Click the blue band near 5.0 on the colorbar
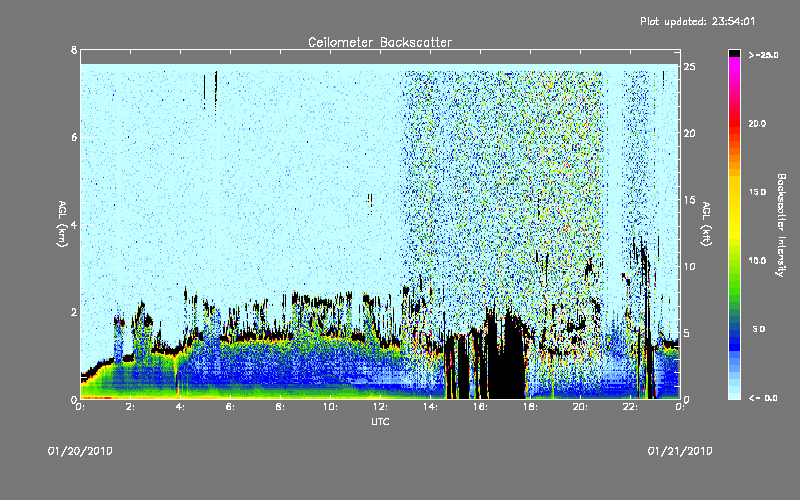 [734, 332]
